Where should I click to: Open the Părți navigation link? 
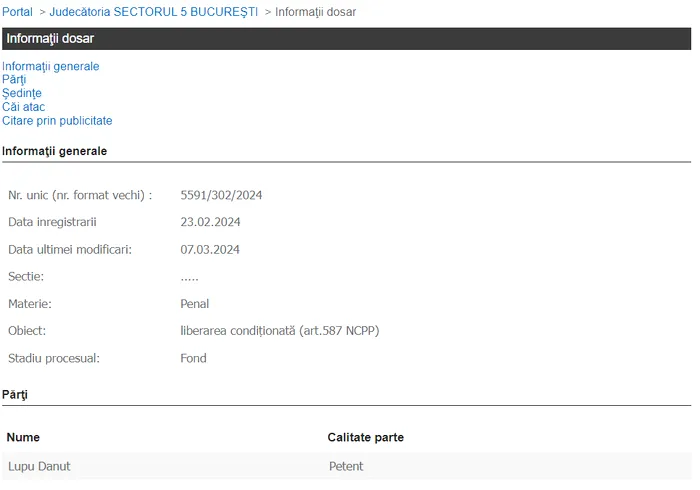click(14, 80)
